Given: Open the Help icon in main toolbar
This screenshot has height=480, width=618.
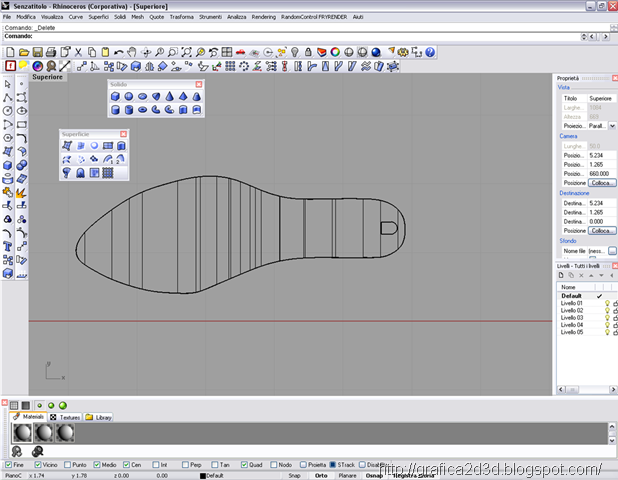Looking at the screenshot, I should (x=430, y=52).
